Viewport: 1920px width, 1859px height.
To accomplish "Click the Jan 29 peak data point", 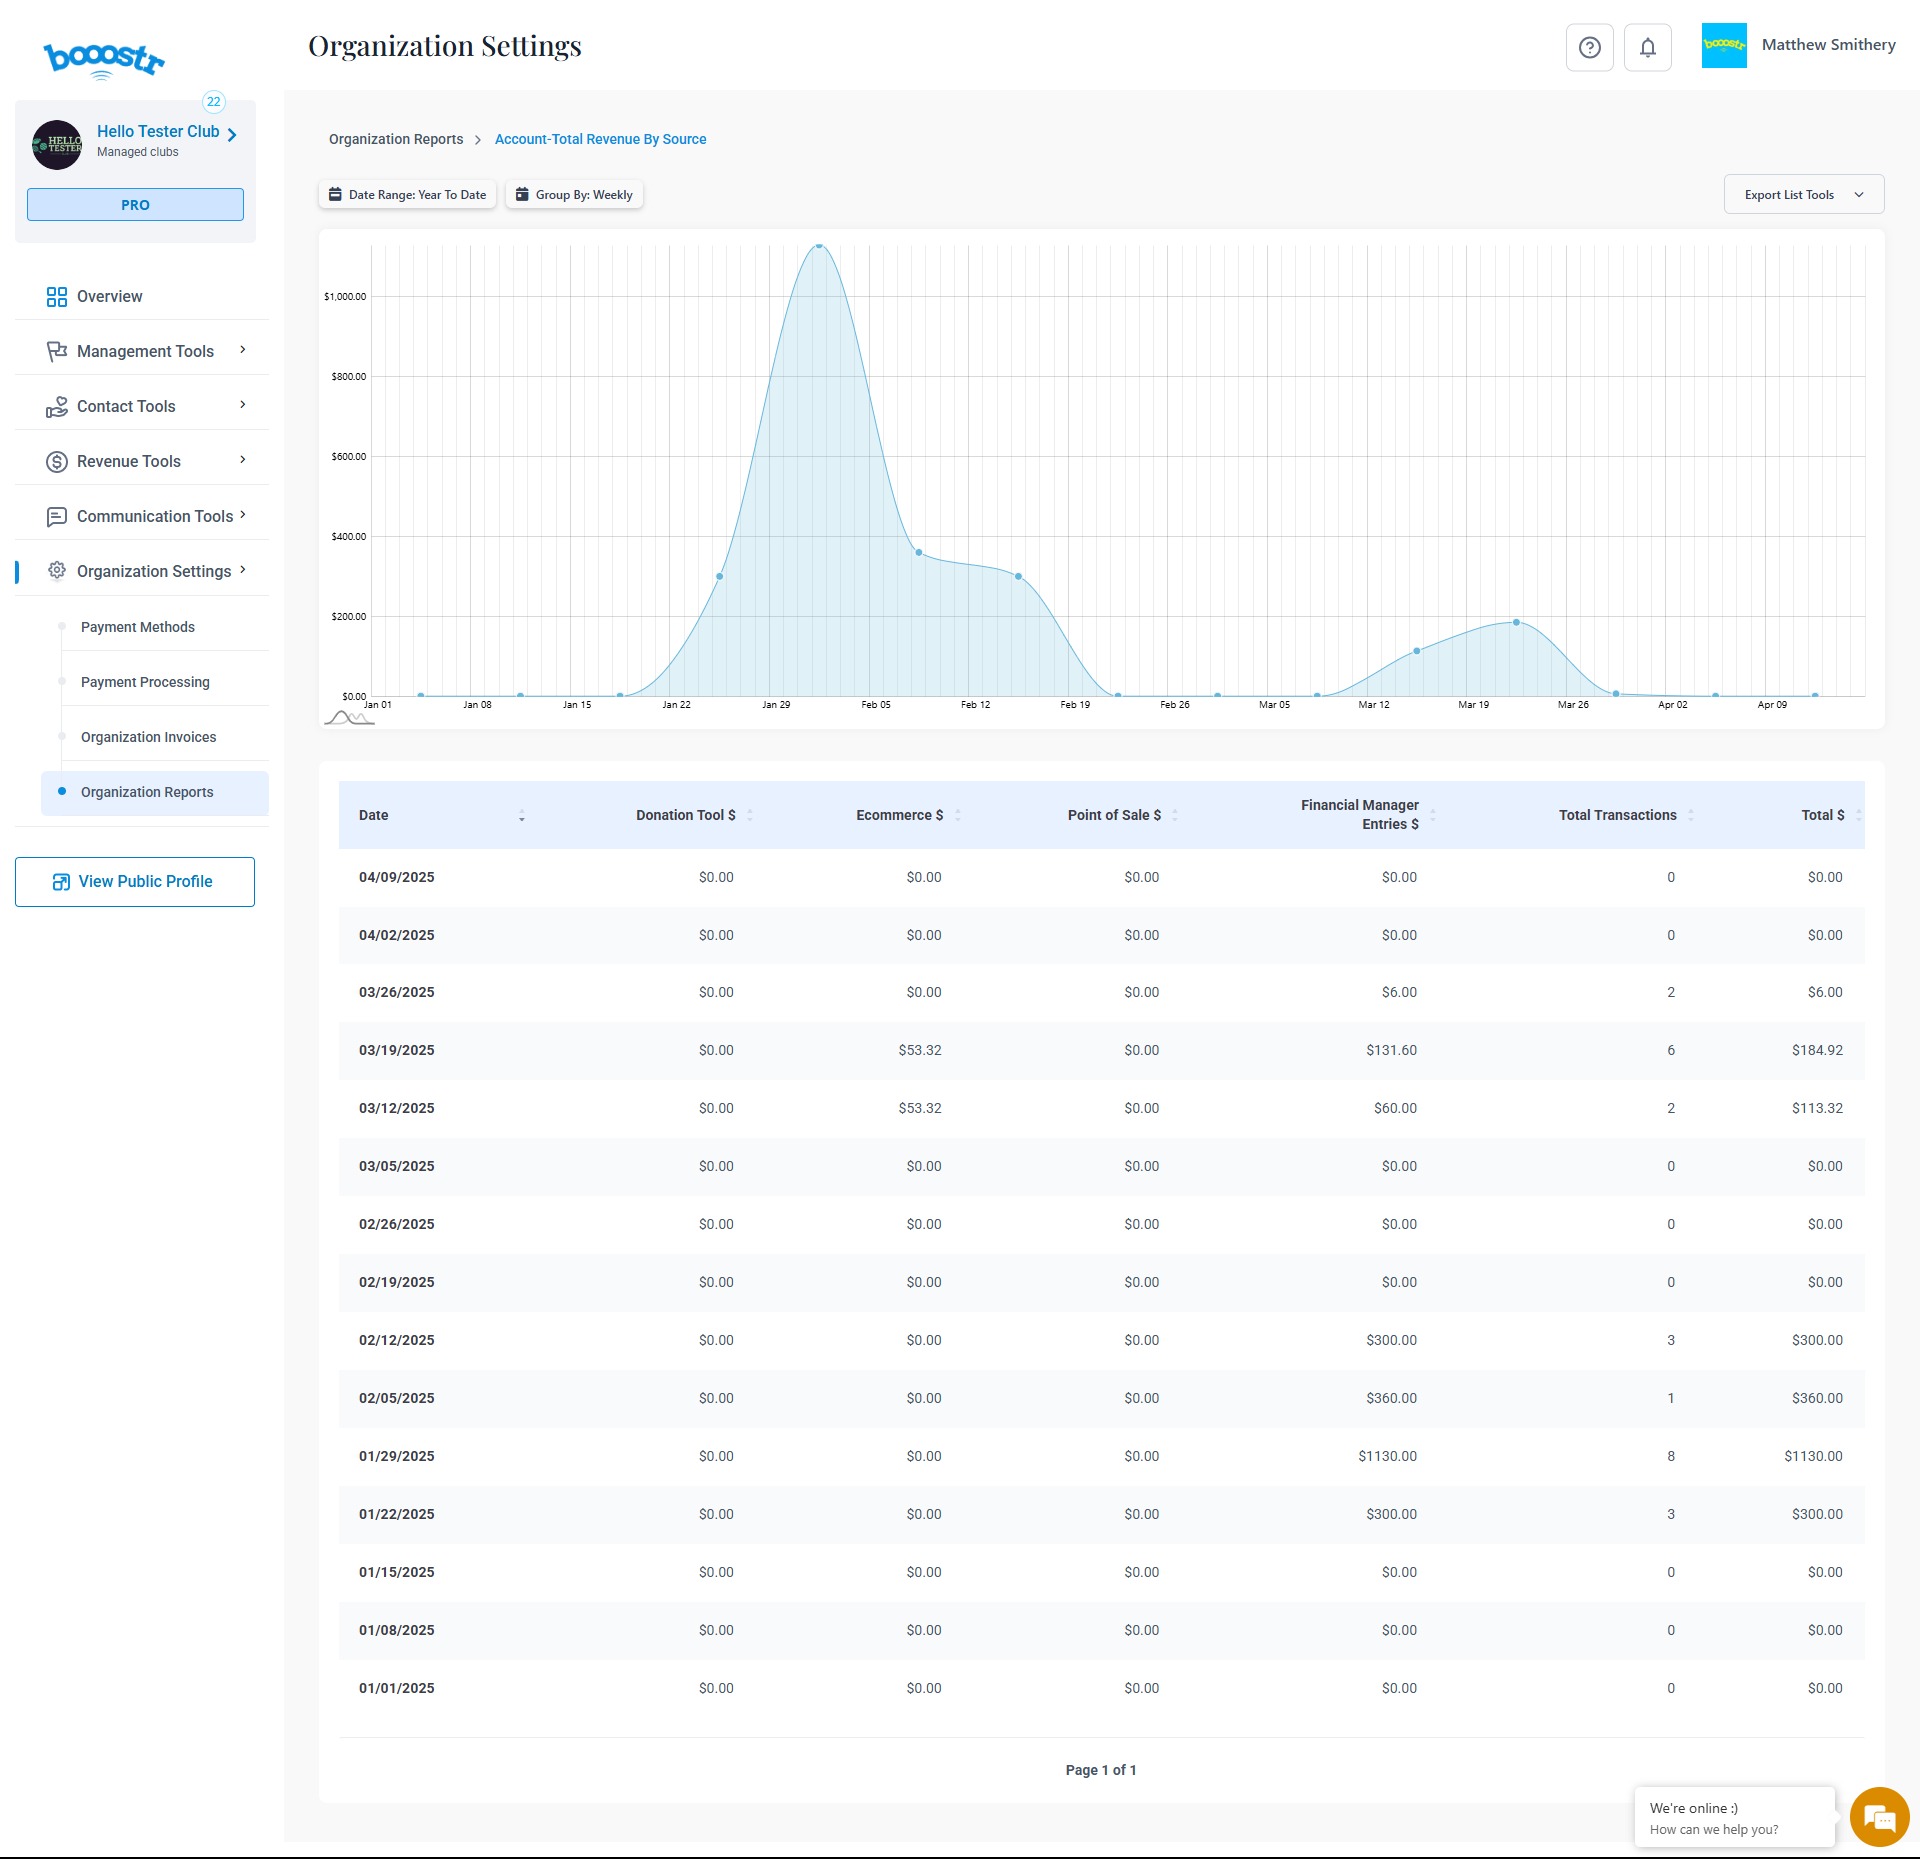I will (x=818, y=245).
